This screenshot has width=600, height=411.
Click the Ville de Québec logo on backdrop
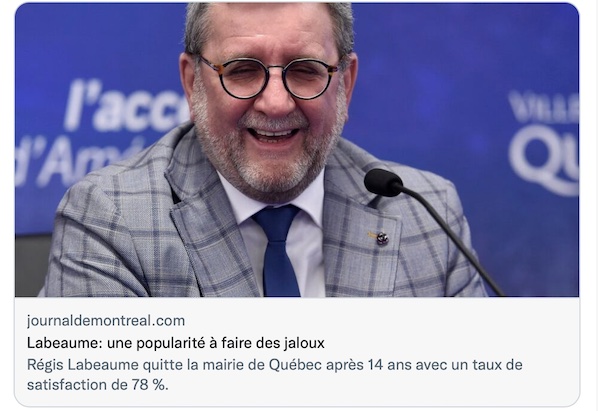544,142
